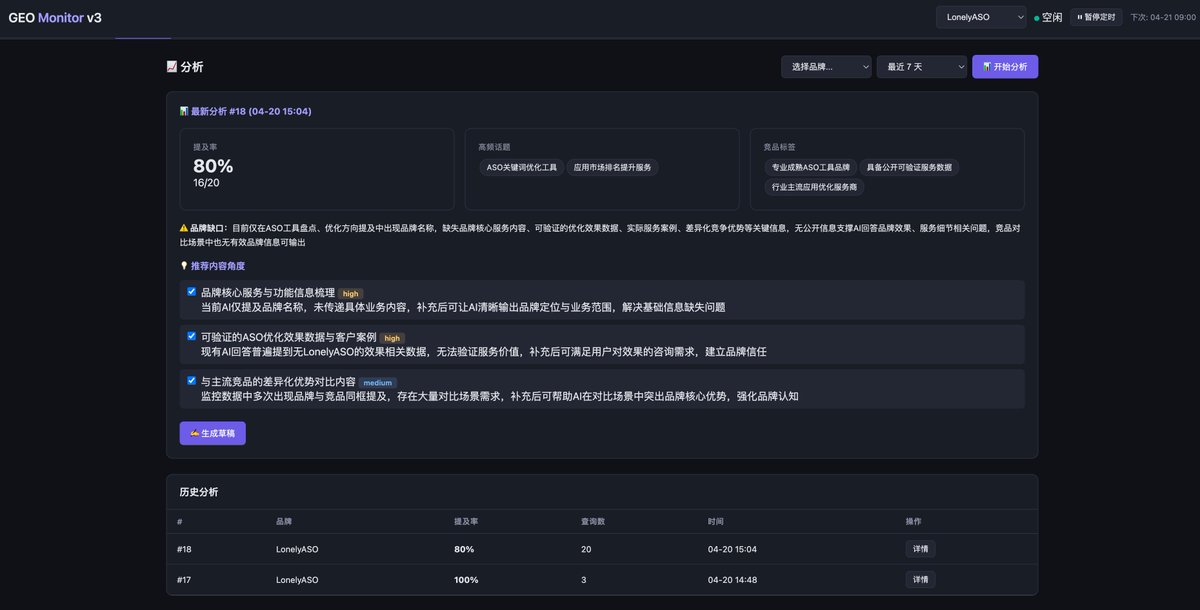Open 详情 for analysis #17
The width and height of the screenshot is (1200, 610).
920,579
